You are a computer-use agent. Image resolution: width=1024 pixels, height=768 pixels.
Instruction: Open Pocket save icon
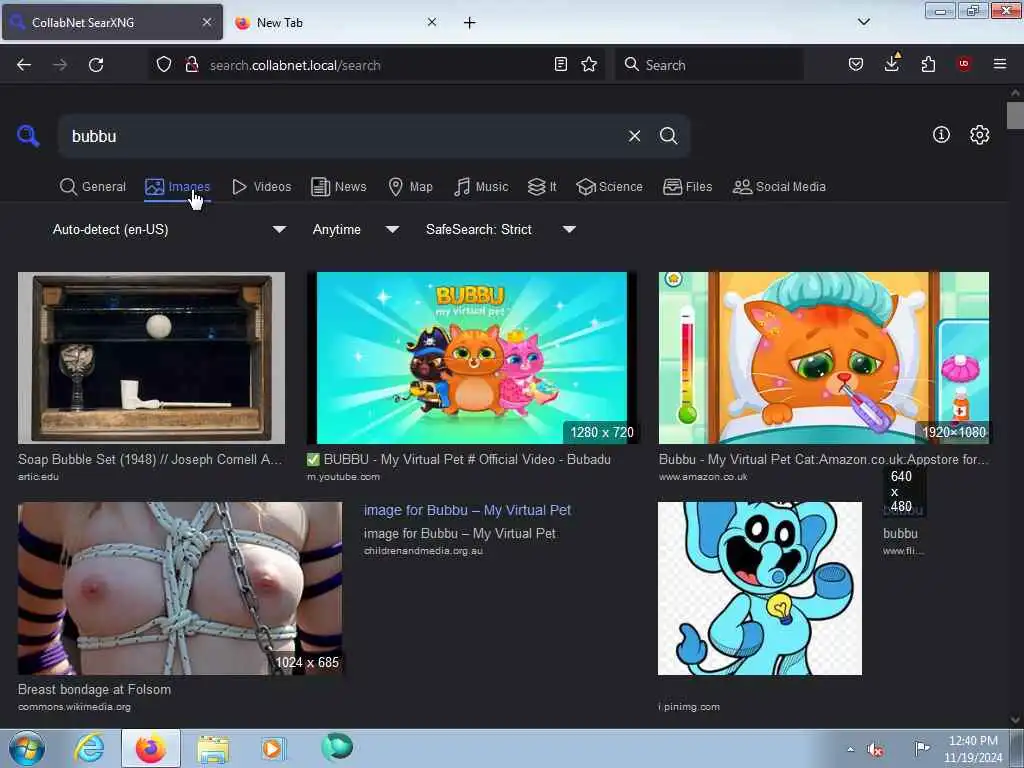[x=856, y=64]
